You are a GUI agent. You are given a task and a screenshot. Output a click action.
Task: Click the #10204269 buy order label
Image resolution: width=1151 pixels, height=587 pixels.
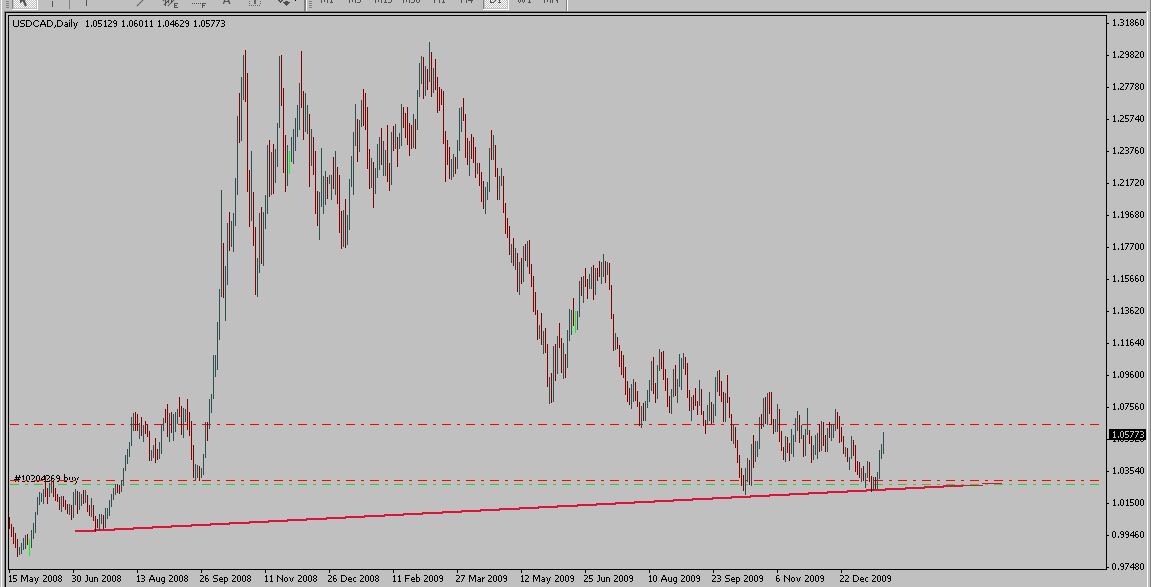click(x=46, y=479)
